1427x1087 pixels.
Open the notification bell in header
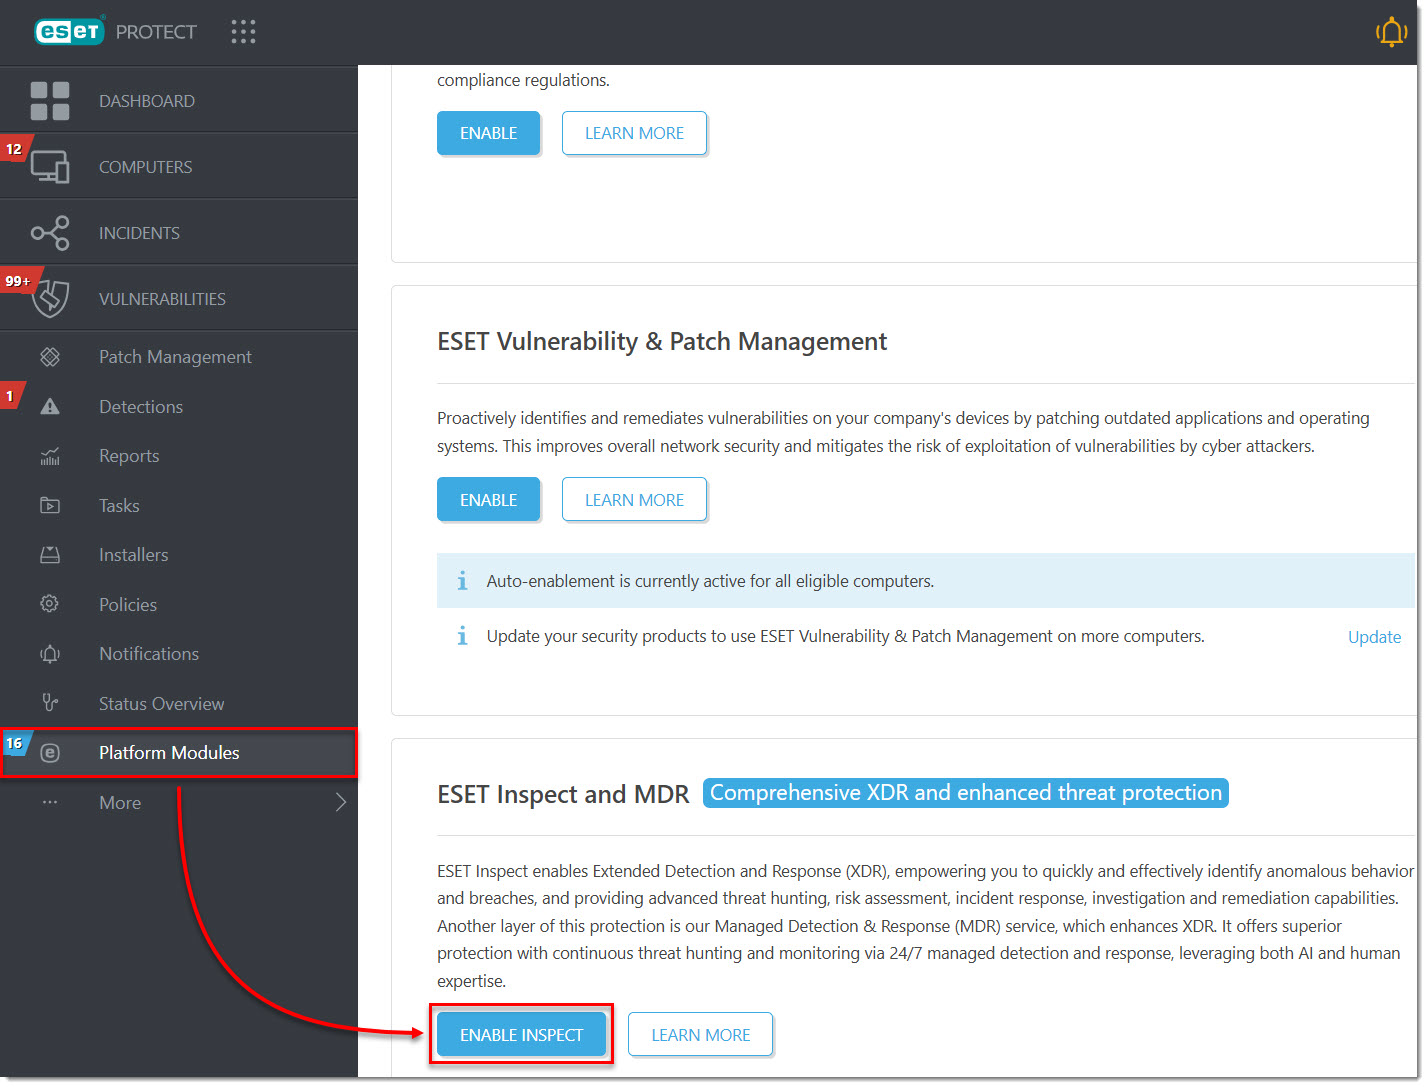(1391, 32)
